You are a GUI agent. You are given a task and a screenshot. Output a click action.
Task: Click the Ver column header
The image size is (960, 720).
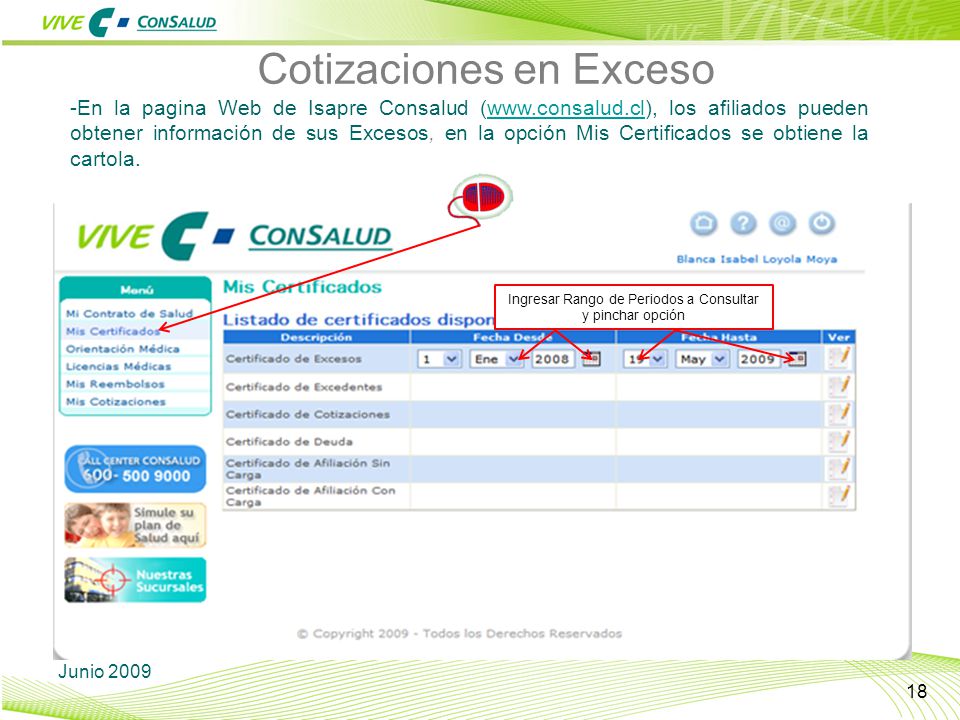click(x=838, y=337)
